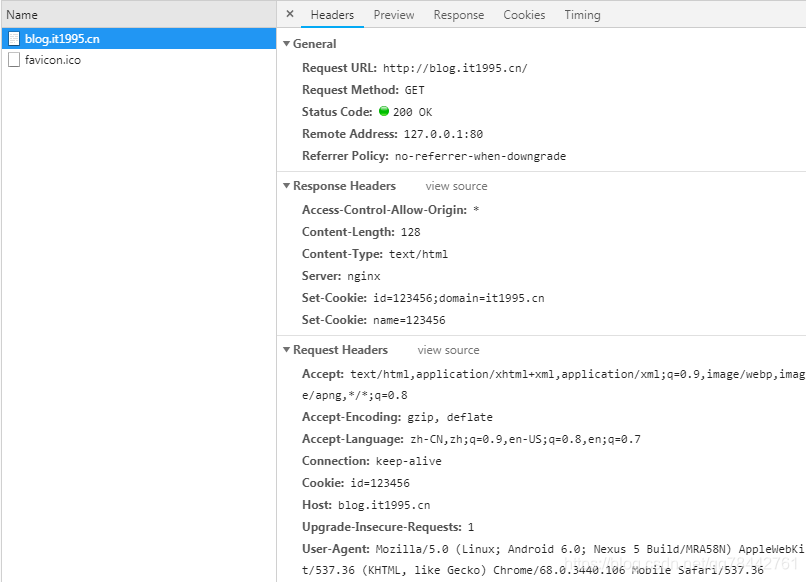Click the Set-Cookie name=123456 value
This screenshot has width=806, height=582.
(409, 320)
